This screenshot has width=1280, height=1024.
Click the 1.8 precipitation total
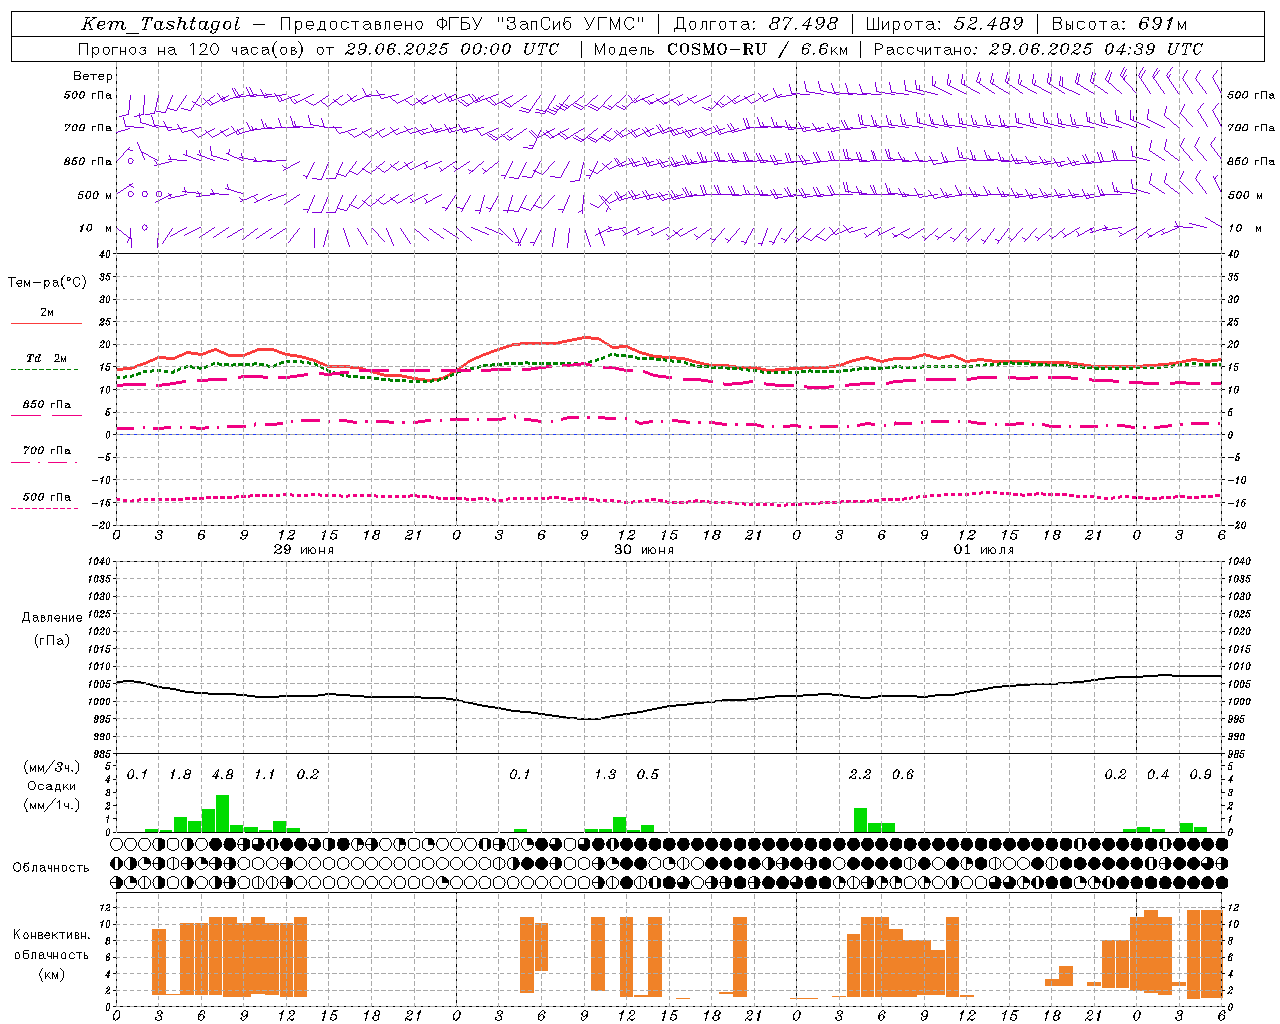(x=180, y=775)
